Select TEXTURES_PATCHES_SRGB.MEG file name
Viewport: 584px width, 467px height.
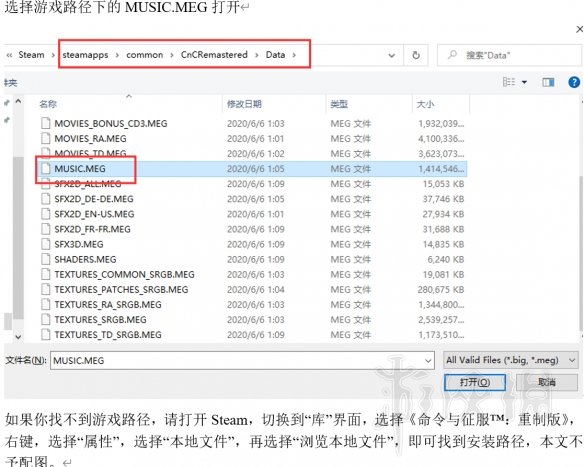tap(121, 289)
